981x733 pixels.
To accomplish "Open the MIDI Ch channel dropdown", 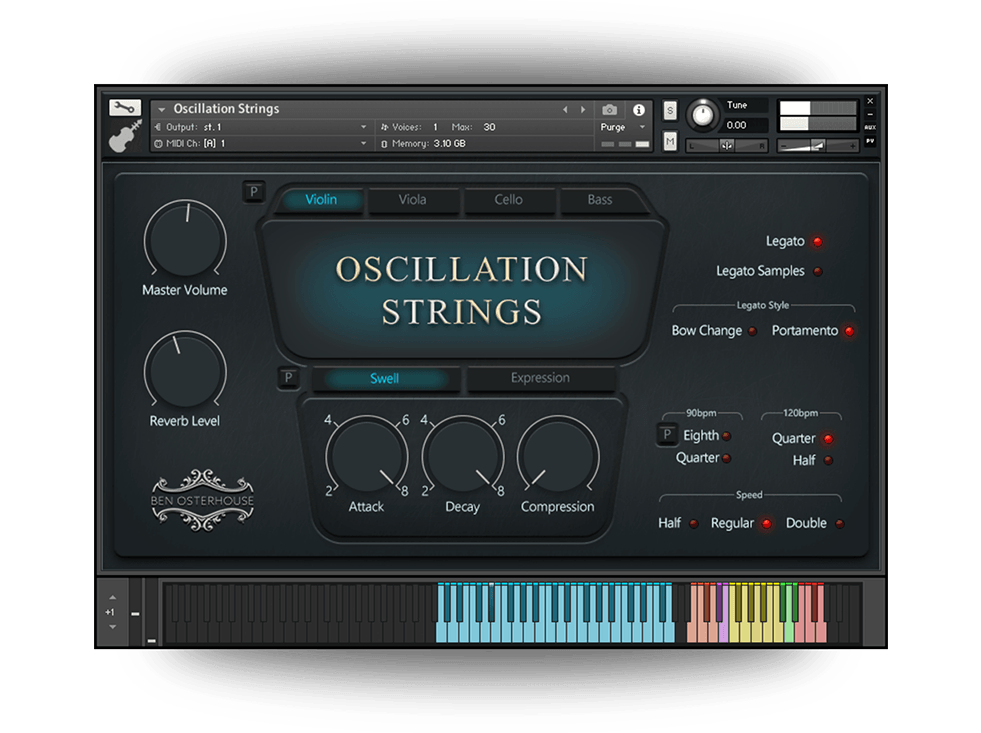I will coord(363,143).
